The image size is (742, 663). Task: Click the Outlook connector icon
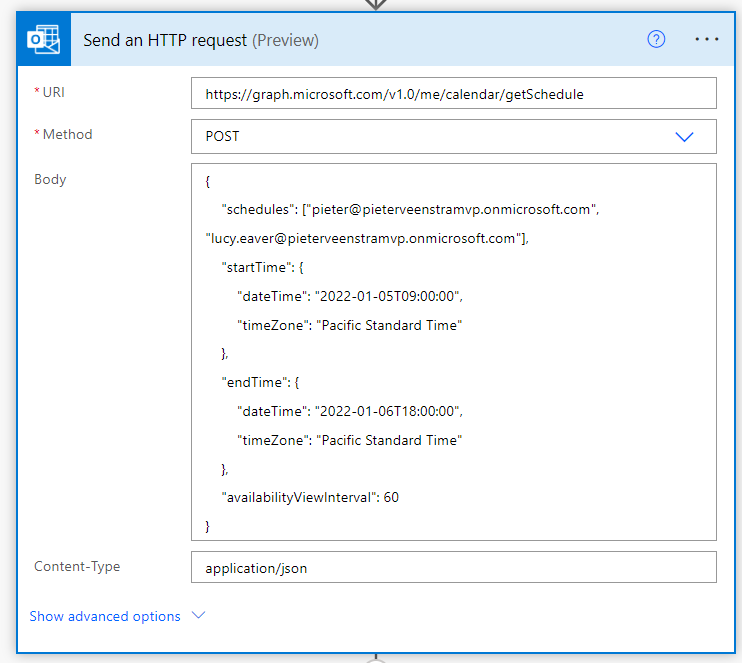click(44, 39)
